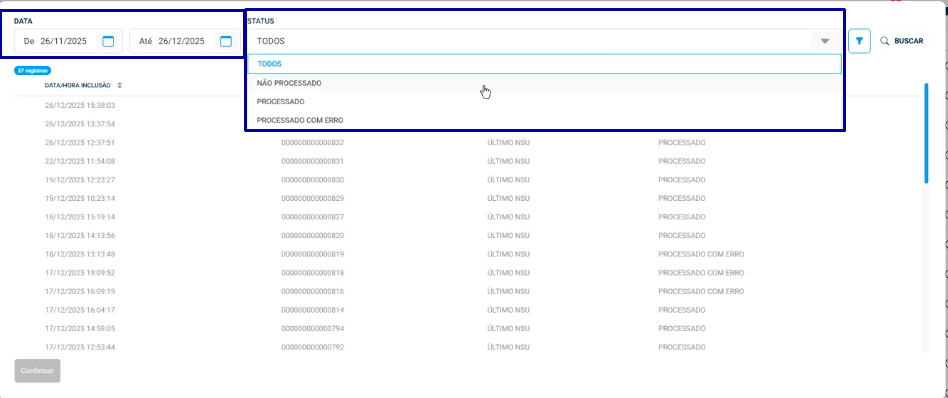The width and height of the screenshot is (948, 398).
Task: Click the Confirmar button
Action: point(37,371)
